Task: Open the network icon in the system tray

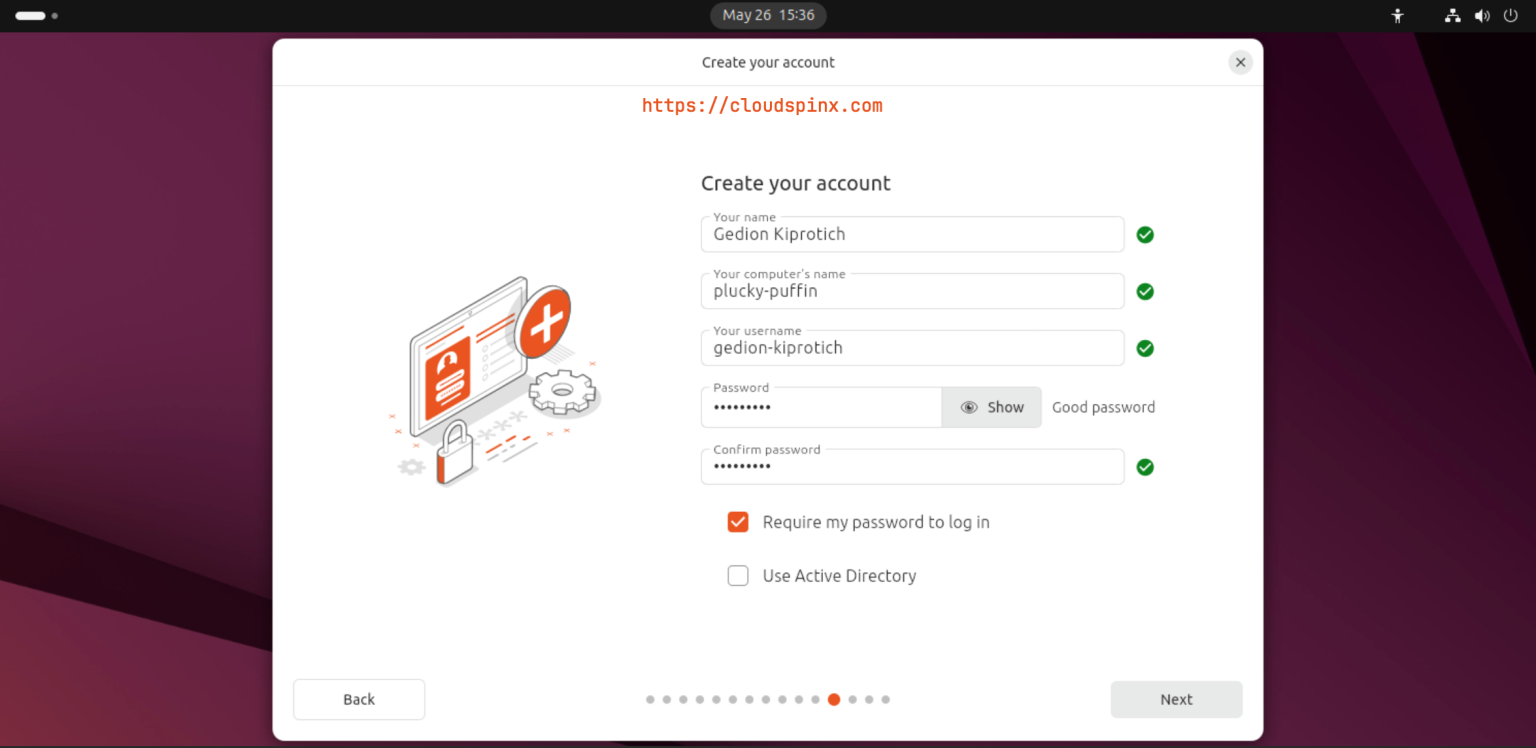Action: pyautogui.click(x=1452, y=15)
